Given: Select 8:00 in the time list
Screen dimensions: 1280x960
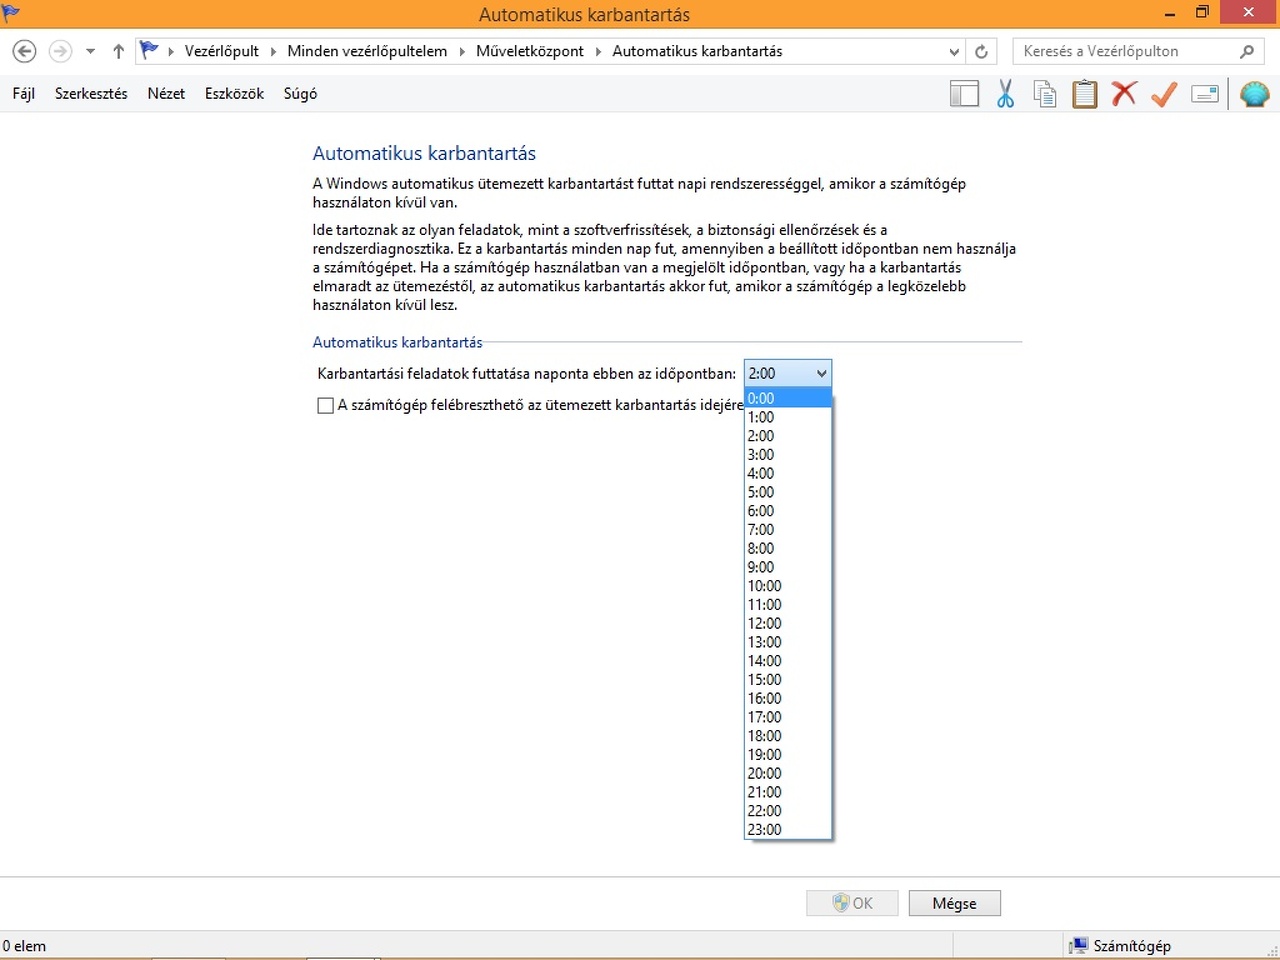Looking at the screenshot, I should pyautogui.click(x=788, y=548).
